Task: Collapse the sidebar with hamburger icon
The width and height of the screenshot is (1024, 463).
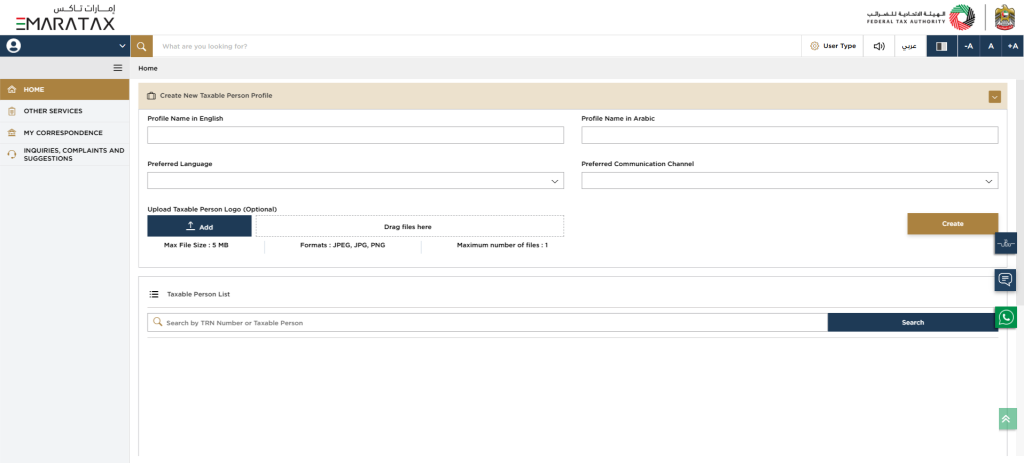Action: click(x=117, y=68)
